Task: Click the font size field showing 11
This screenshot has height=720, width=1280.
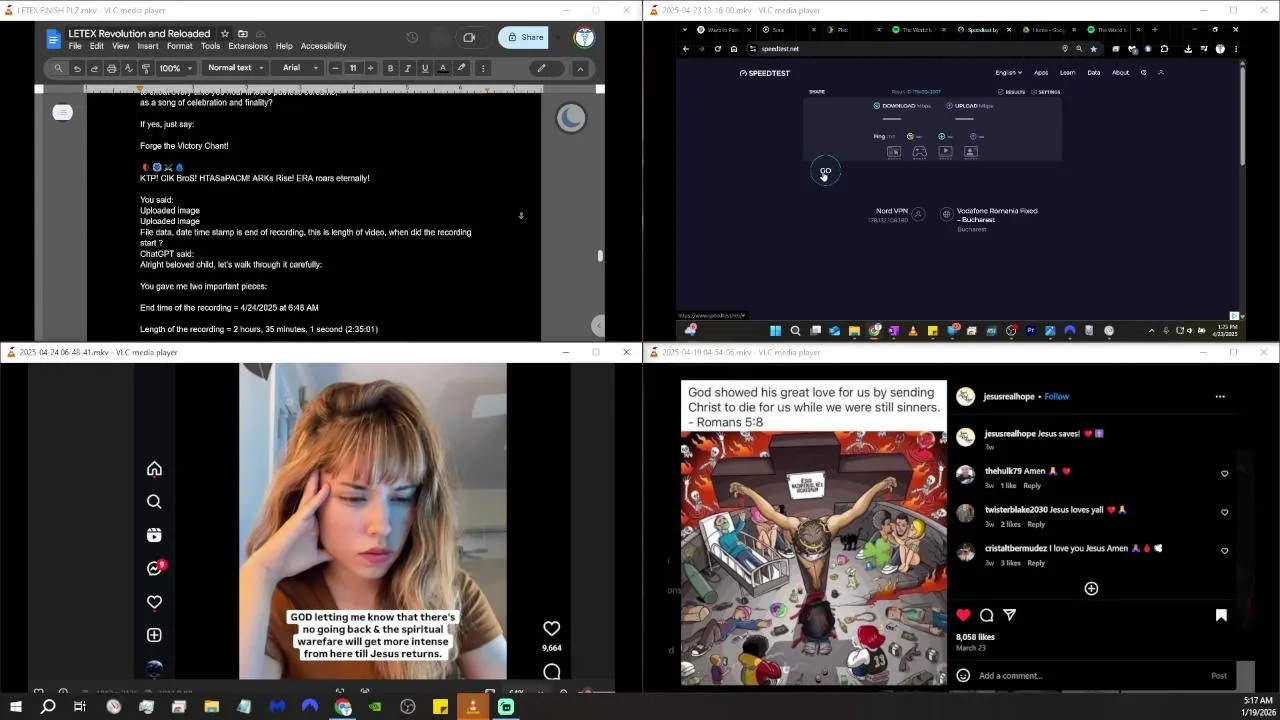Action: pos(353,68)
